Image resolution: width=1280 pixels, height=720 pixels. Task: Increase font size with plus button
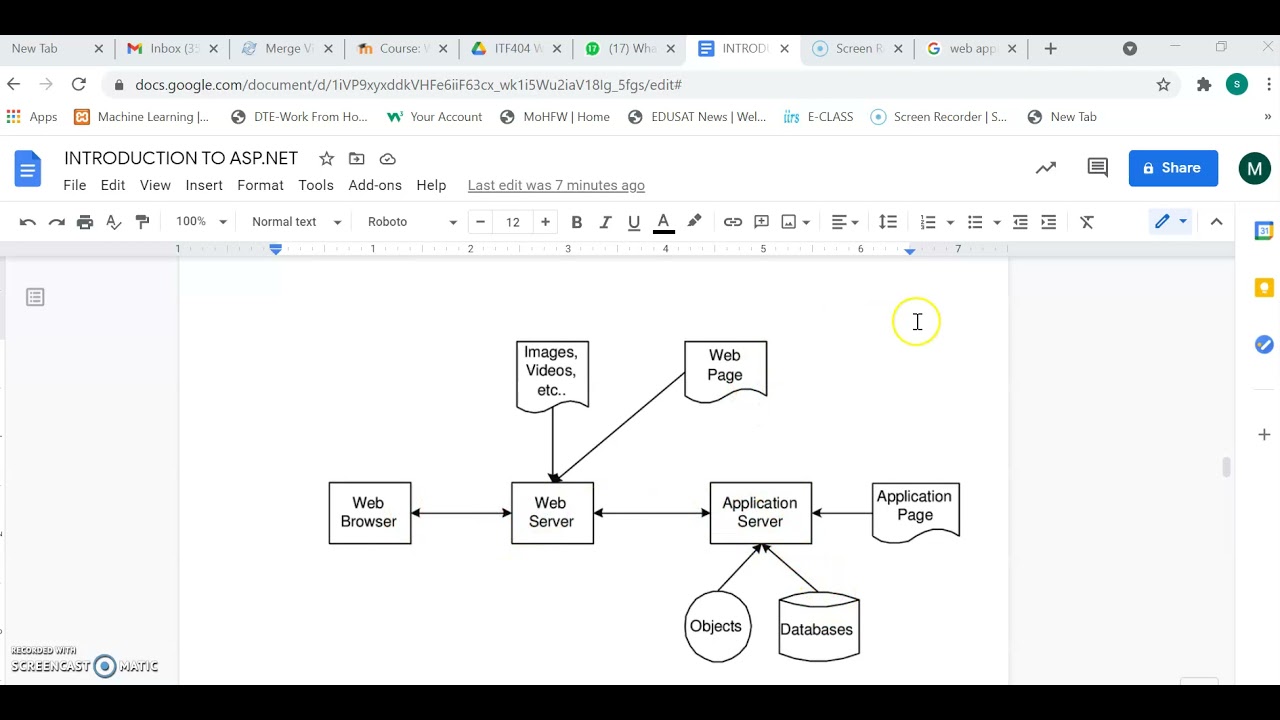545,222
